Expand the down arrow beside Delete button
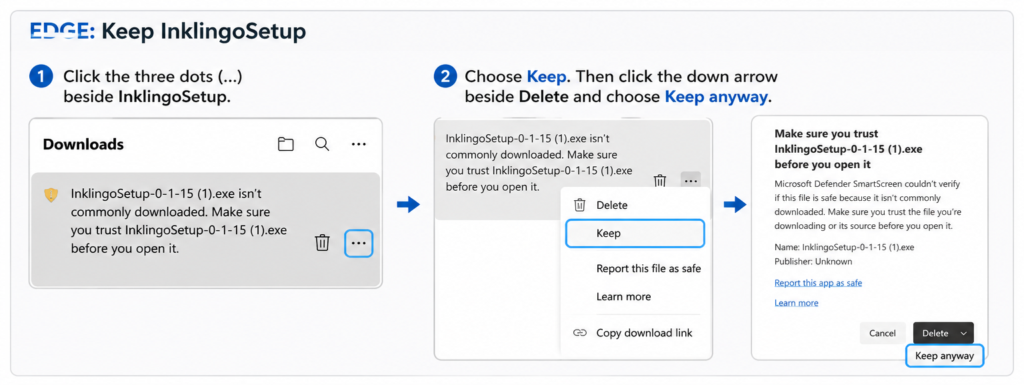Viewport: 1024px width, 385px height. [x=964, y=333]
